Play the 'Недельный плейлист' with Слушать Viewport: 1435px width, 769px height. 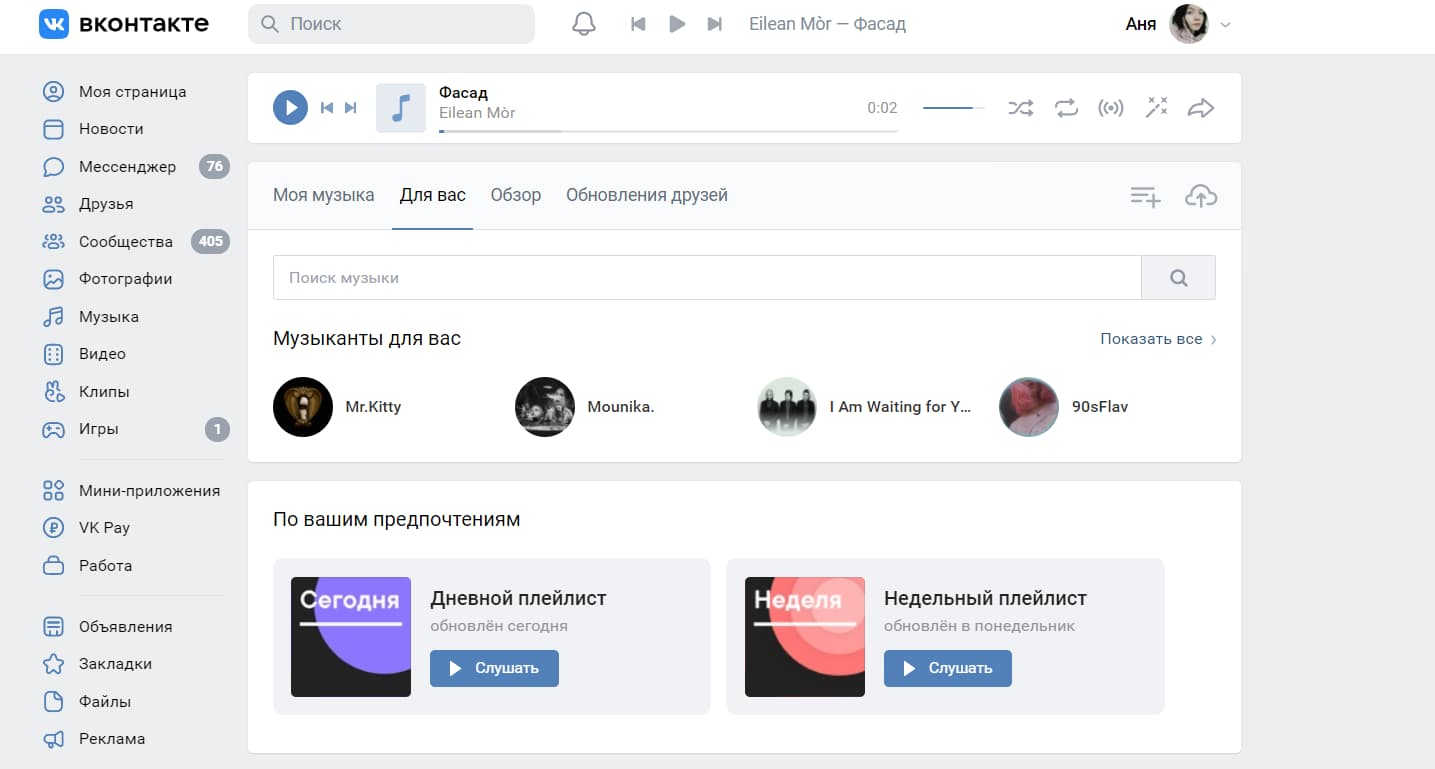click(x=947, y=668)
